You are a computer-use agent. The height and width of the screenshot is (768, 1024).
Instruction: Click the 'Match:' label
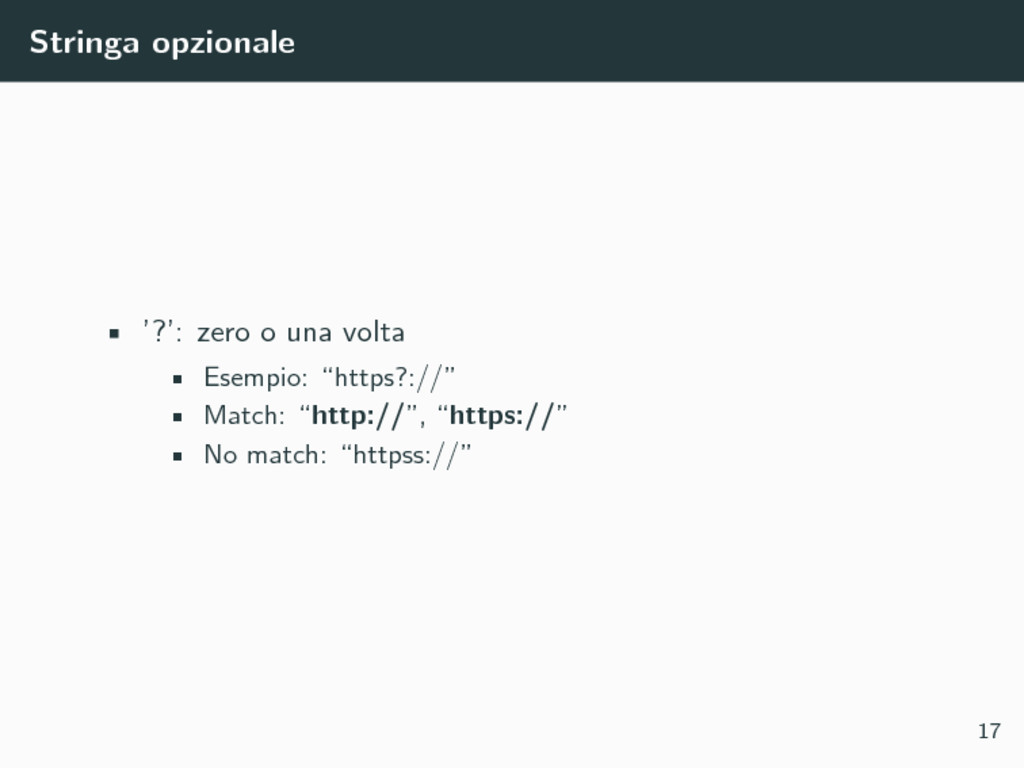(244, 416)
